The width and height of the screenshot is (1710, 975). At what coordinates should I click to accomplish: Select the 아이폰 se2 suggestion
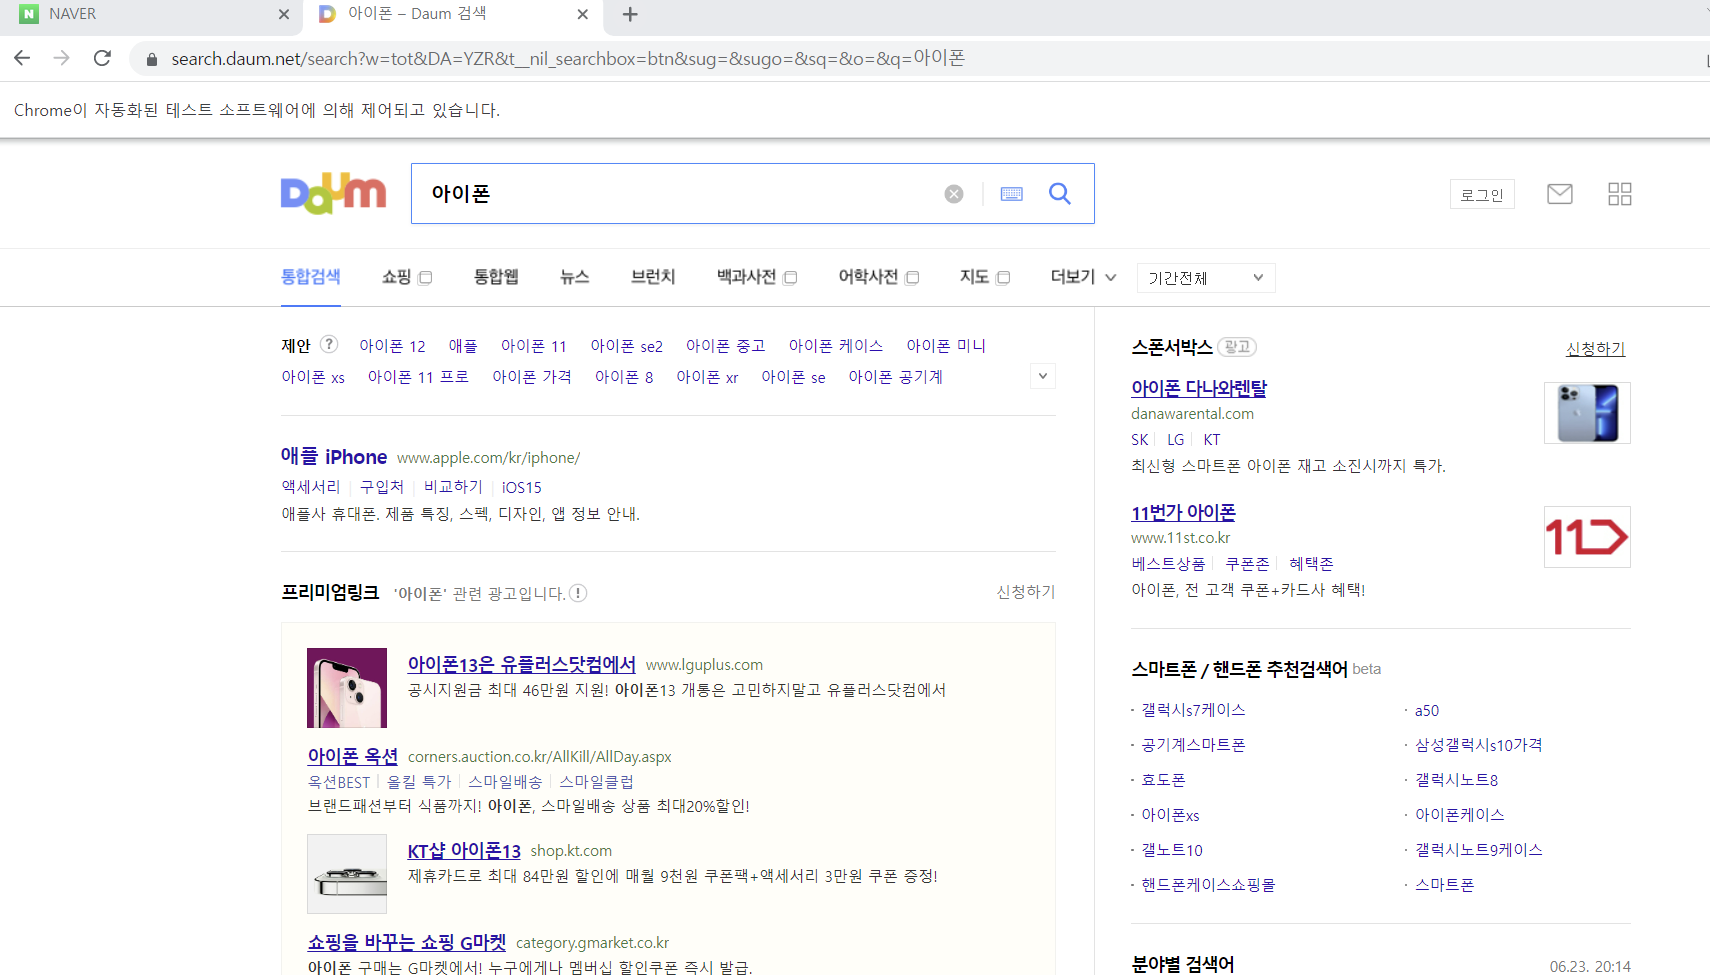(626, 346)
